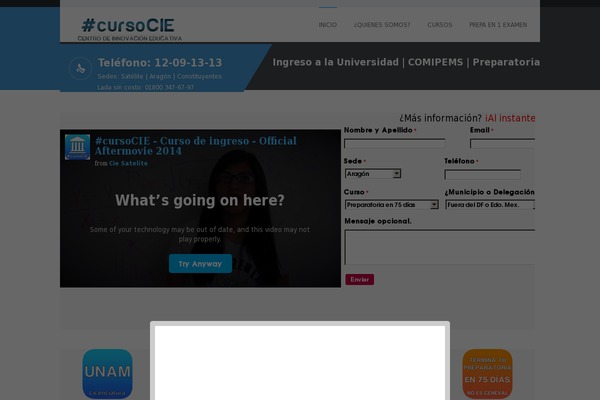
Task: Click the What's going on here? message
Action: [x=200, y=201]
